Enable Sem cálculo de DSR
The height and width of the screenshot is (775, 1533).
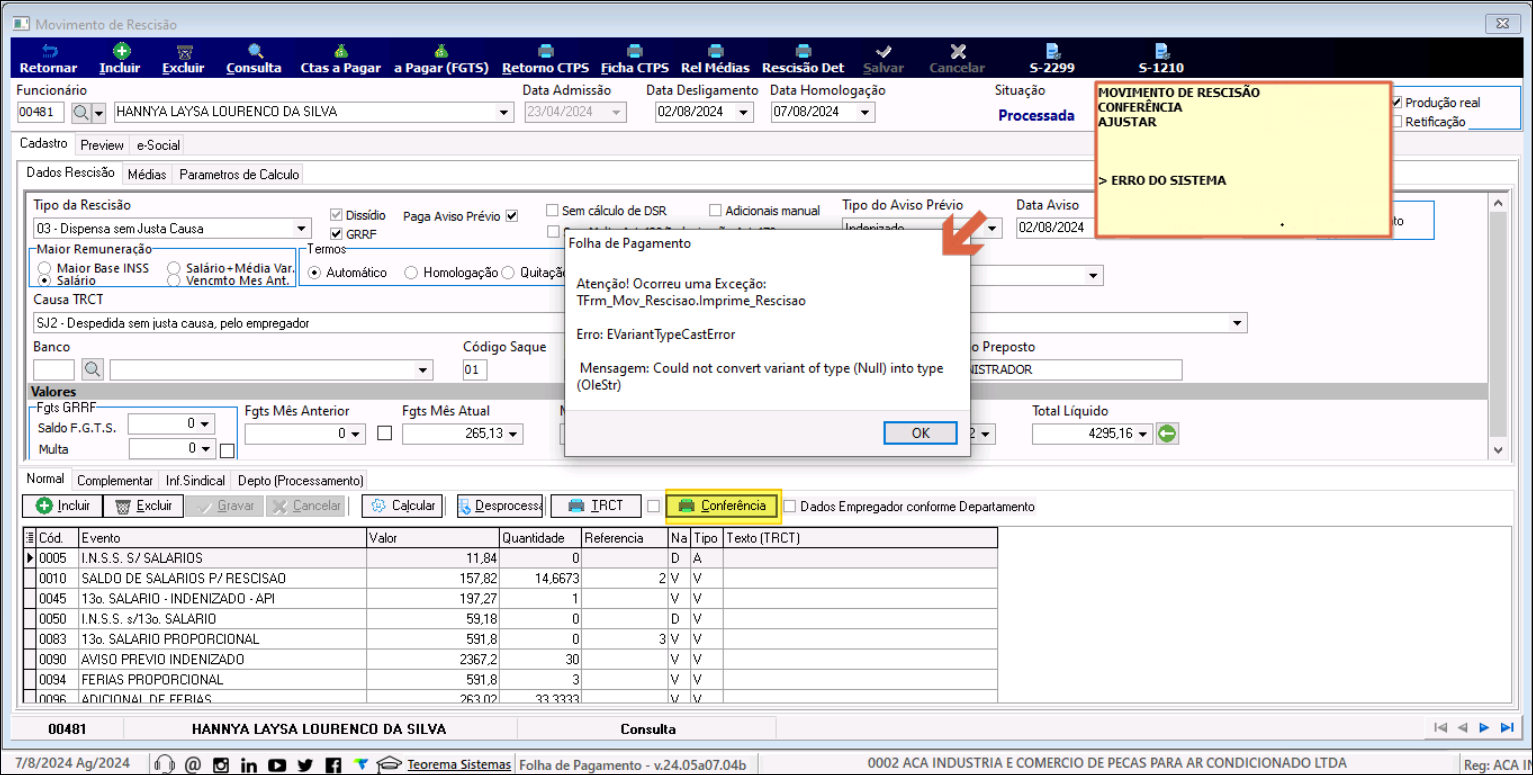click(x=552, y=210)
